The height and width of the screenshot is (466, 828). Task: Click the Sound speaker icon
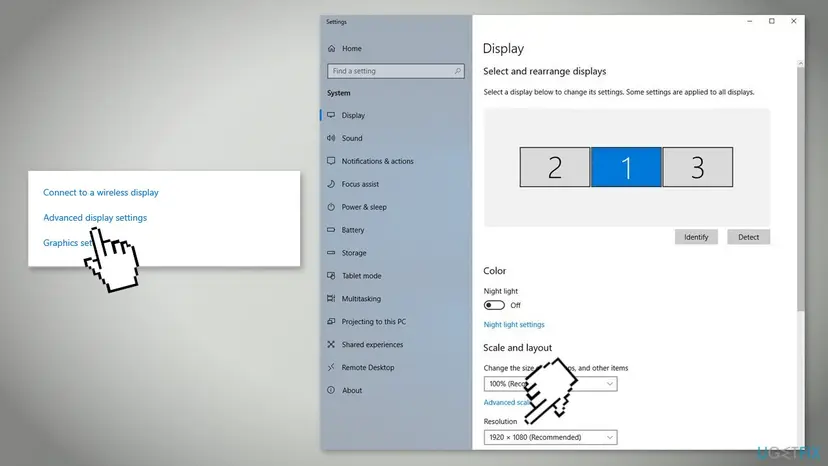(x=331, y=138)
